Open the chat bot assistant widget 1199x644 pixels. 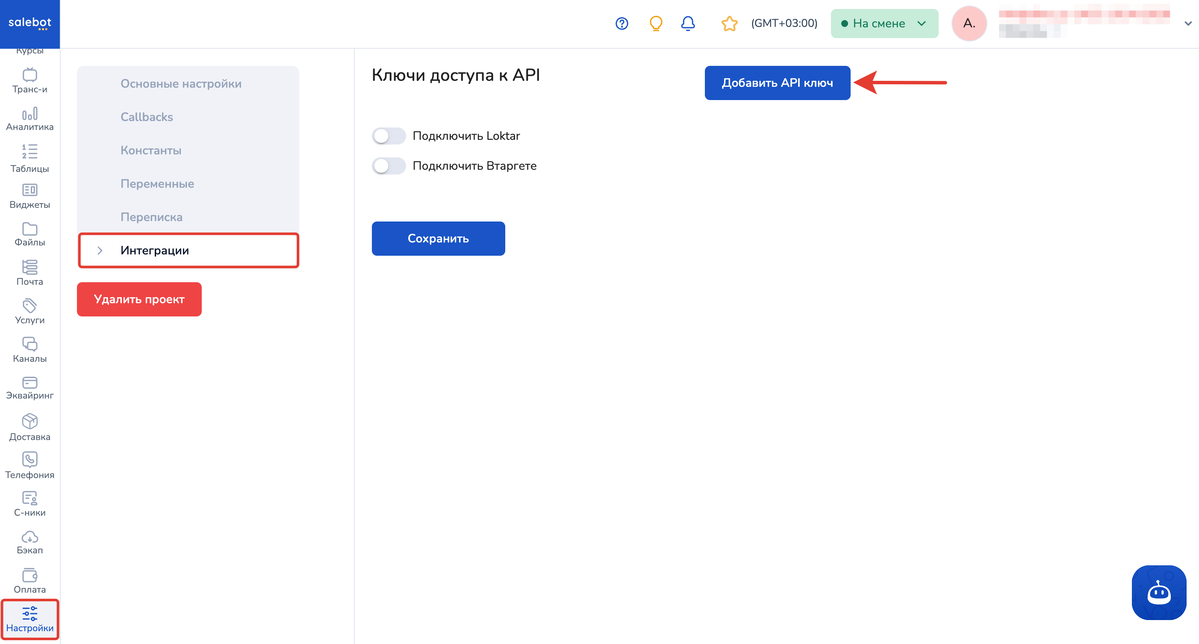point(1158,593)
